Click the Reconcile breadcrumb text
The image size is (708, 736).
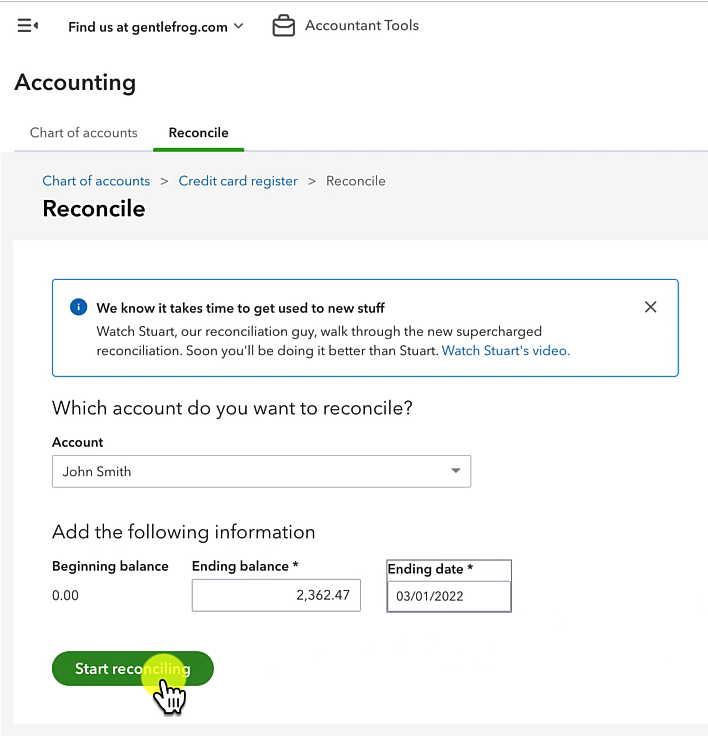click(x=356, y=181)
